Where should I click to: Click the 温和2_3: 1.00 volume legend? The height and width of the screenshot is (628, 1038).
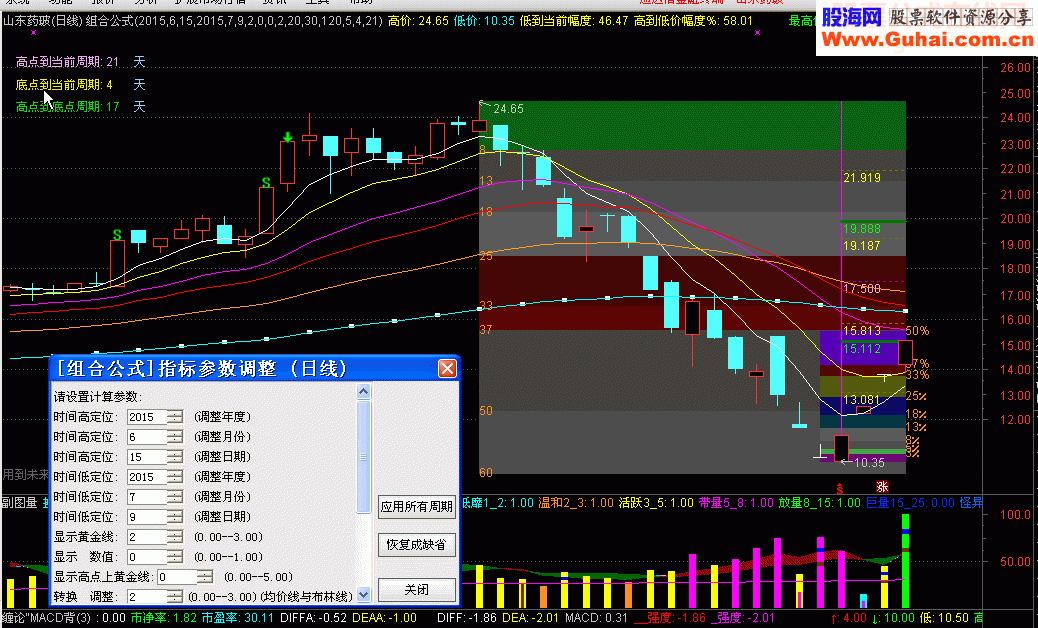pyautogui.click(x=576, y=503)
